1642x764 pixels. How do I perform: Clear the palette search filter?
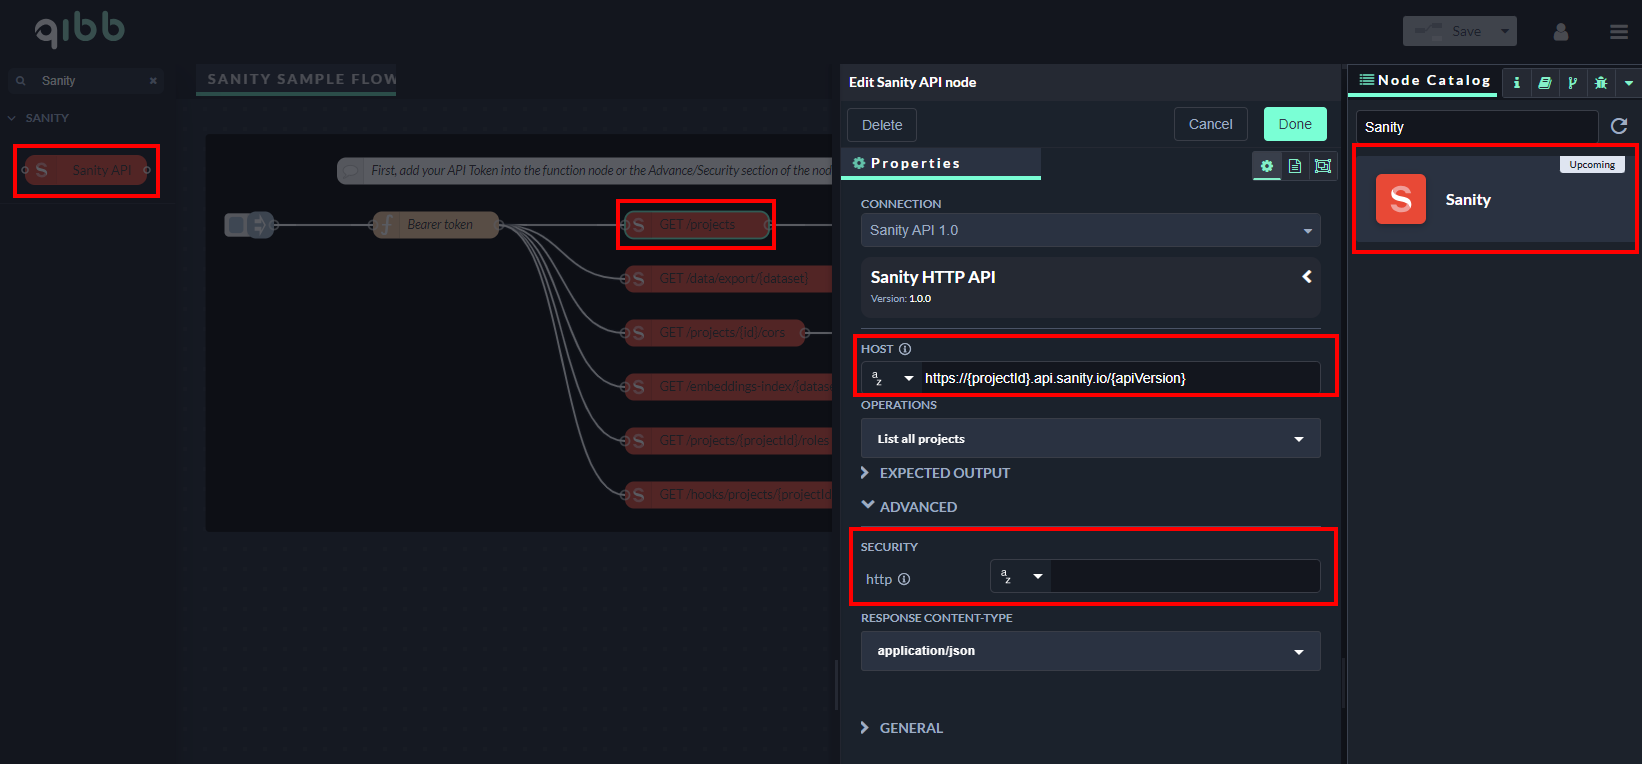[x=153, y=81]
